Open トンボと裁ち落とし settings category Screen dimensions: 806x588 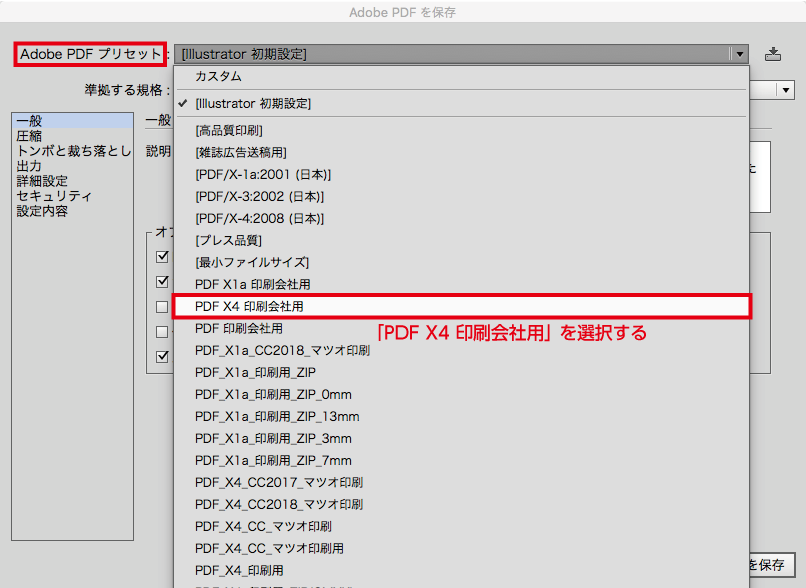coord(72,151)
